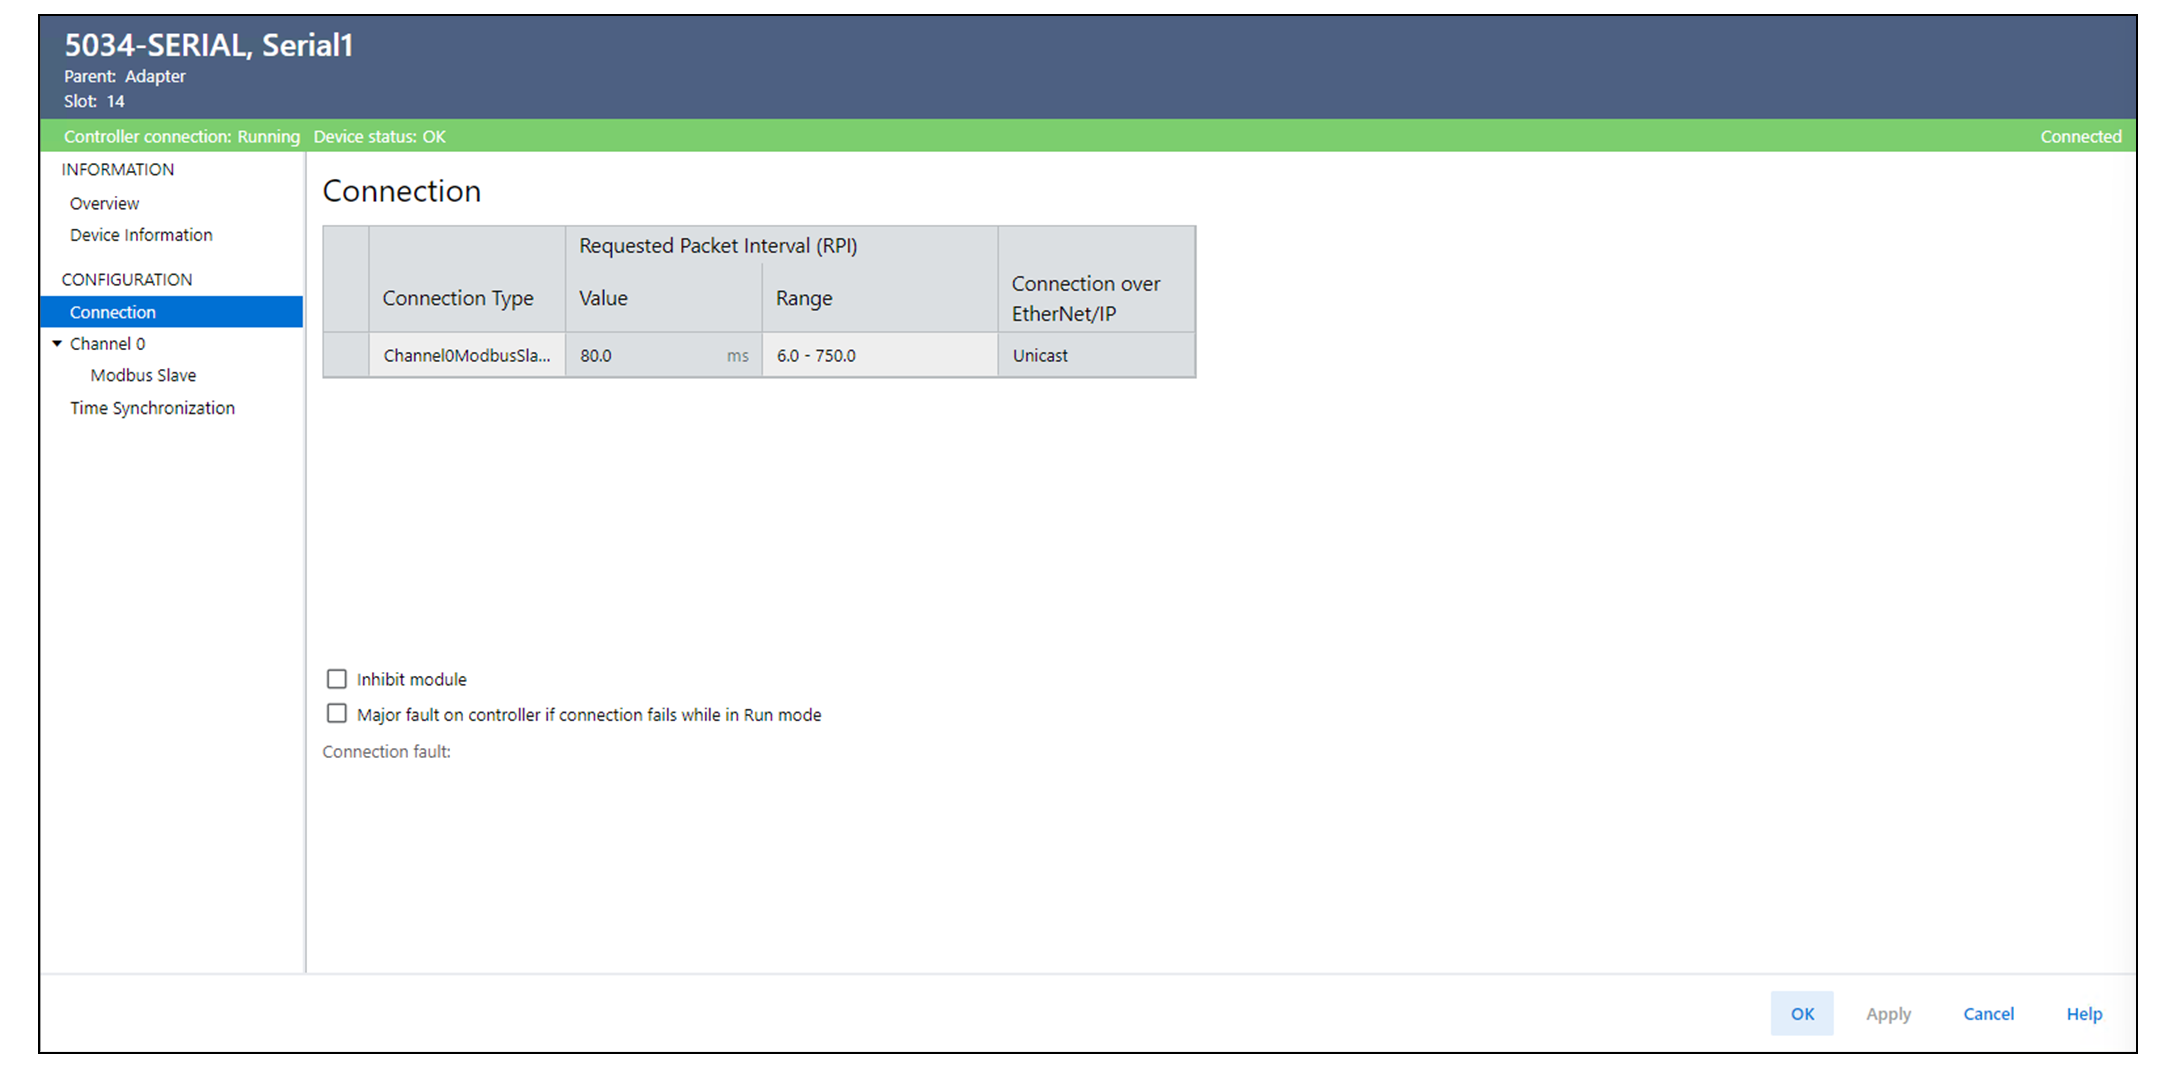The image size is (2160, 1068).
Task: Open Device Information page
Action: [141, 235]
